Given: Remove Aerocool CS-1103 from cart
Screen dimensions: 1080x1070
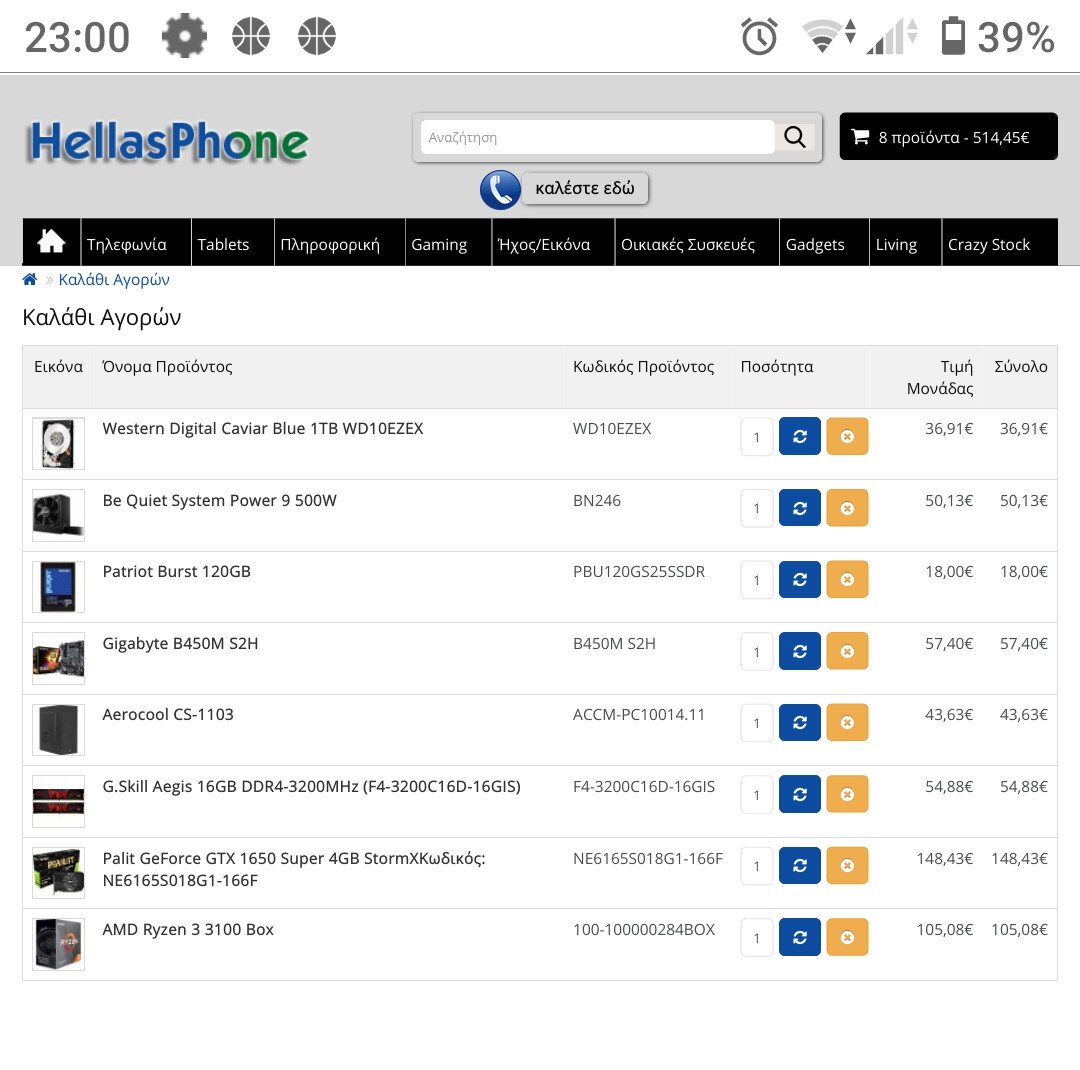Looking at the screenshot, I should [x=847, y=723].
